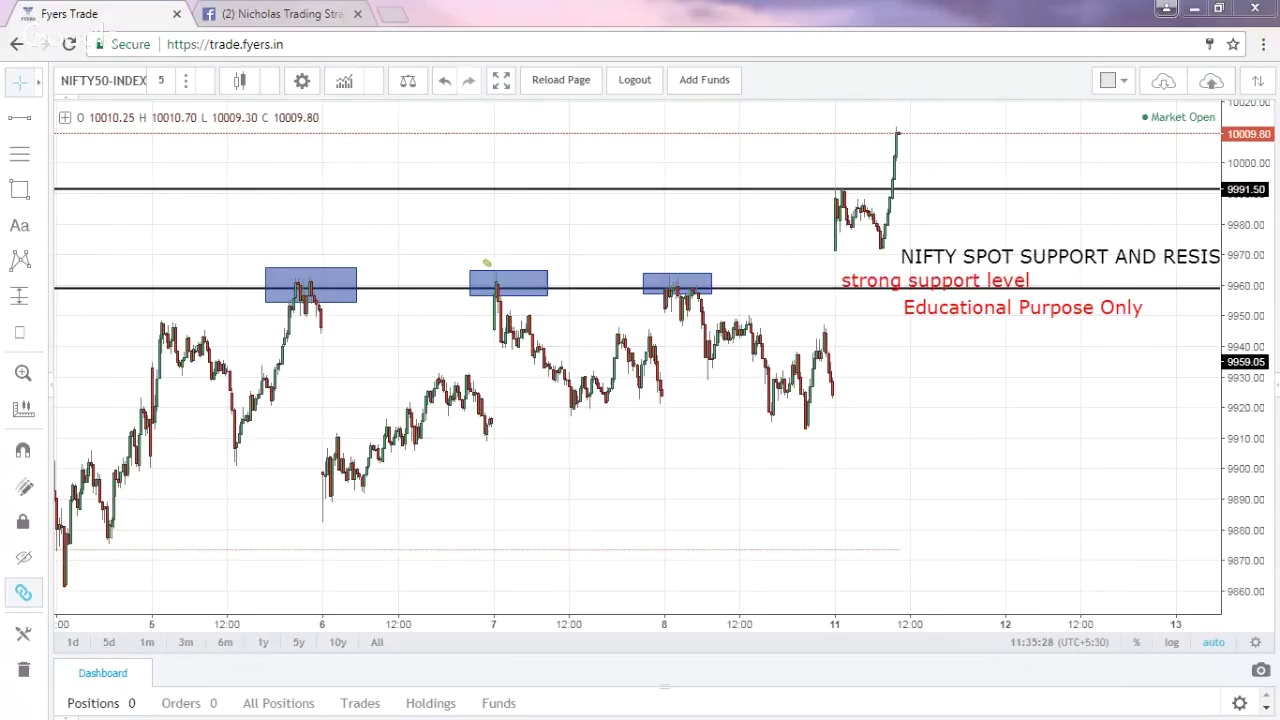
Task: Open the Funds tab
Action: point(499,703)
